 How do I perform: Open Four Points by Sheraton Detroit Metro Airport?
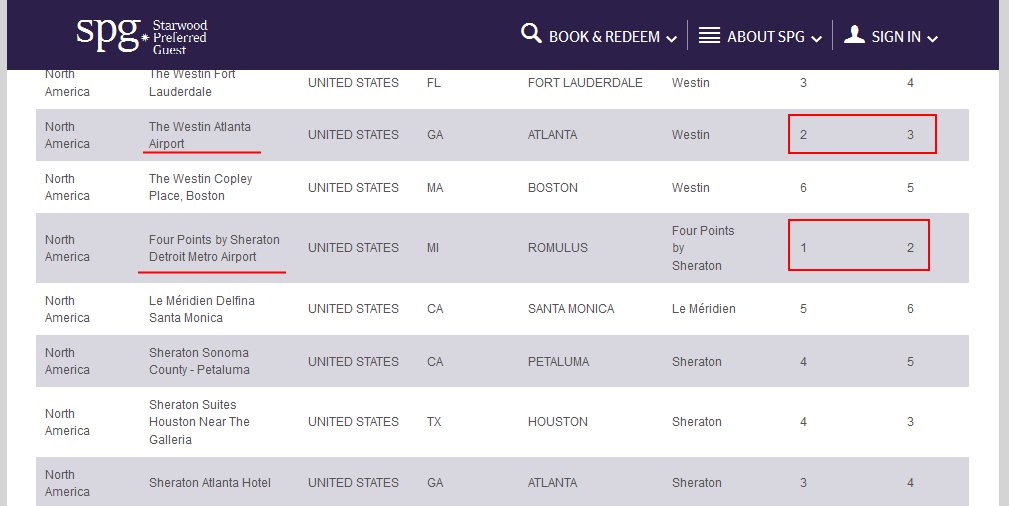click(214, 248)
